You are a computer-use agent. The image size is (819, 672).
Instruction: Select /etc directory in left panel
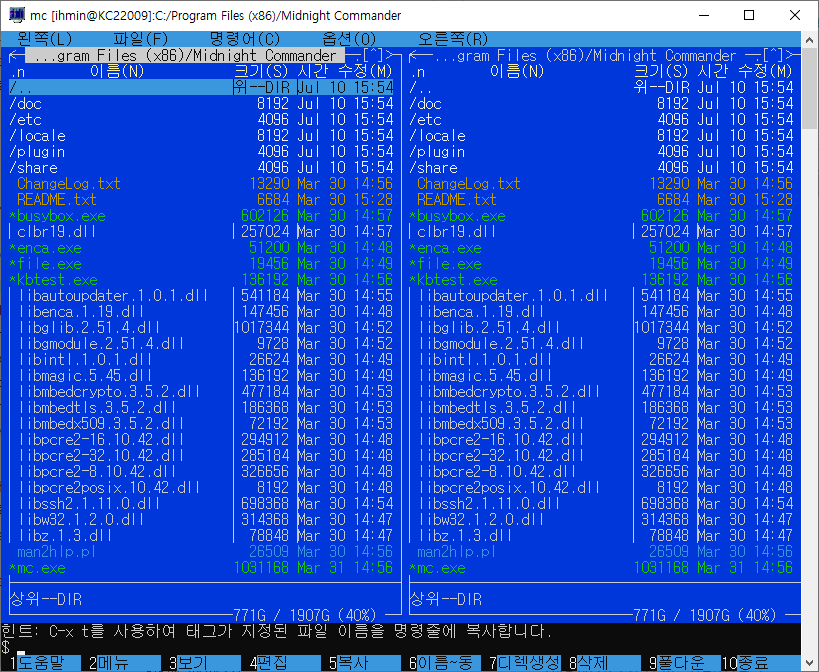[x=201, y=120]
